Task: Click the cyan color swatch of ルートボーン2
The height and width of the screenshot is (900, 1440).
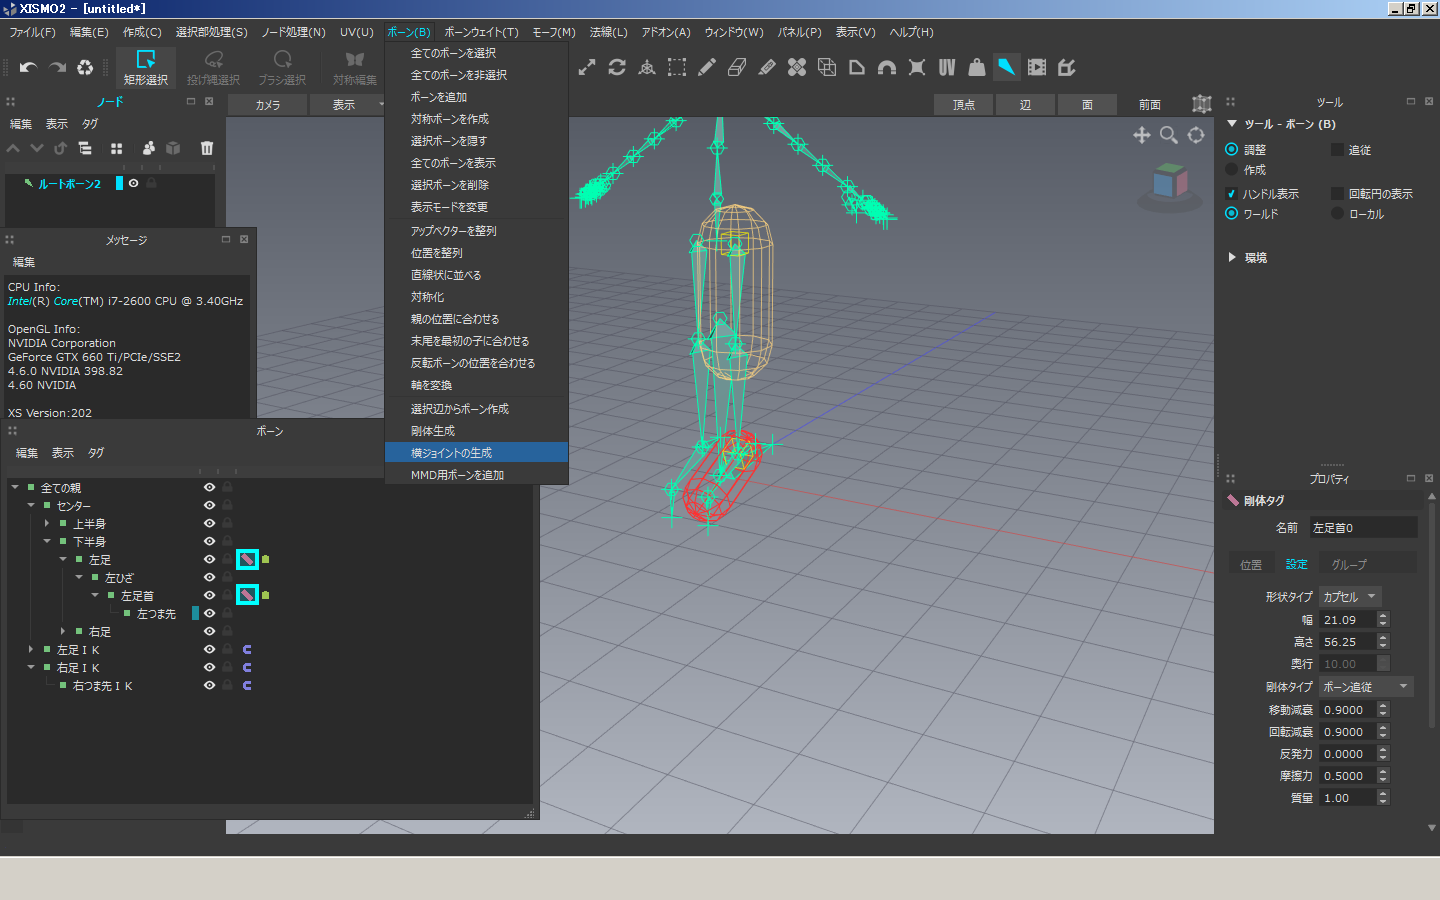Action: point(119,183)
